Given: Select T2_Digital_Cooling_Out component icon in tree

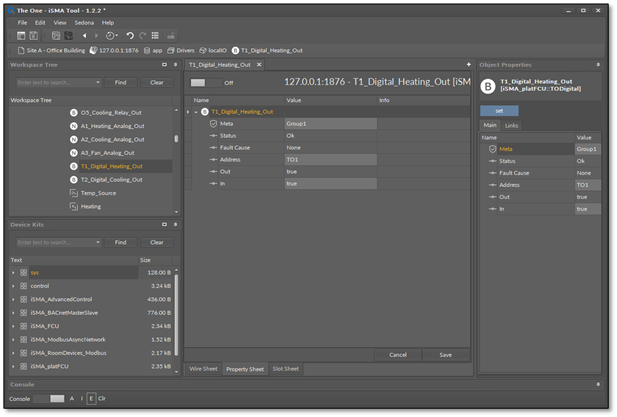Looking at the screenshot, I should click(74, 179).
